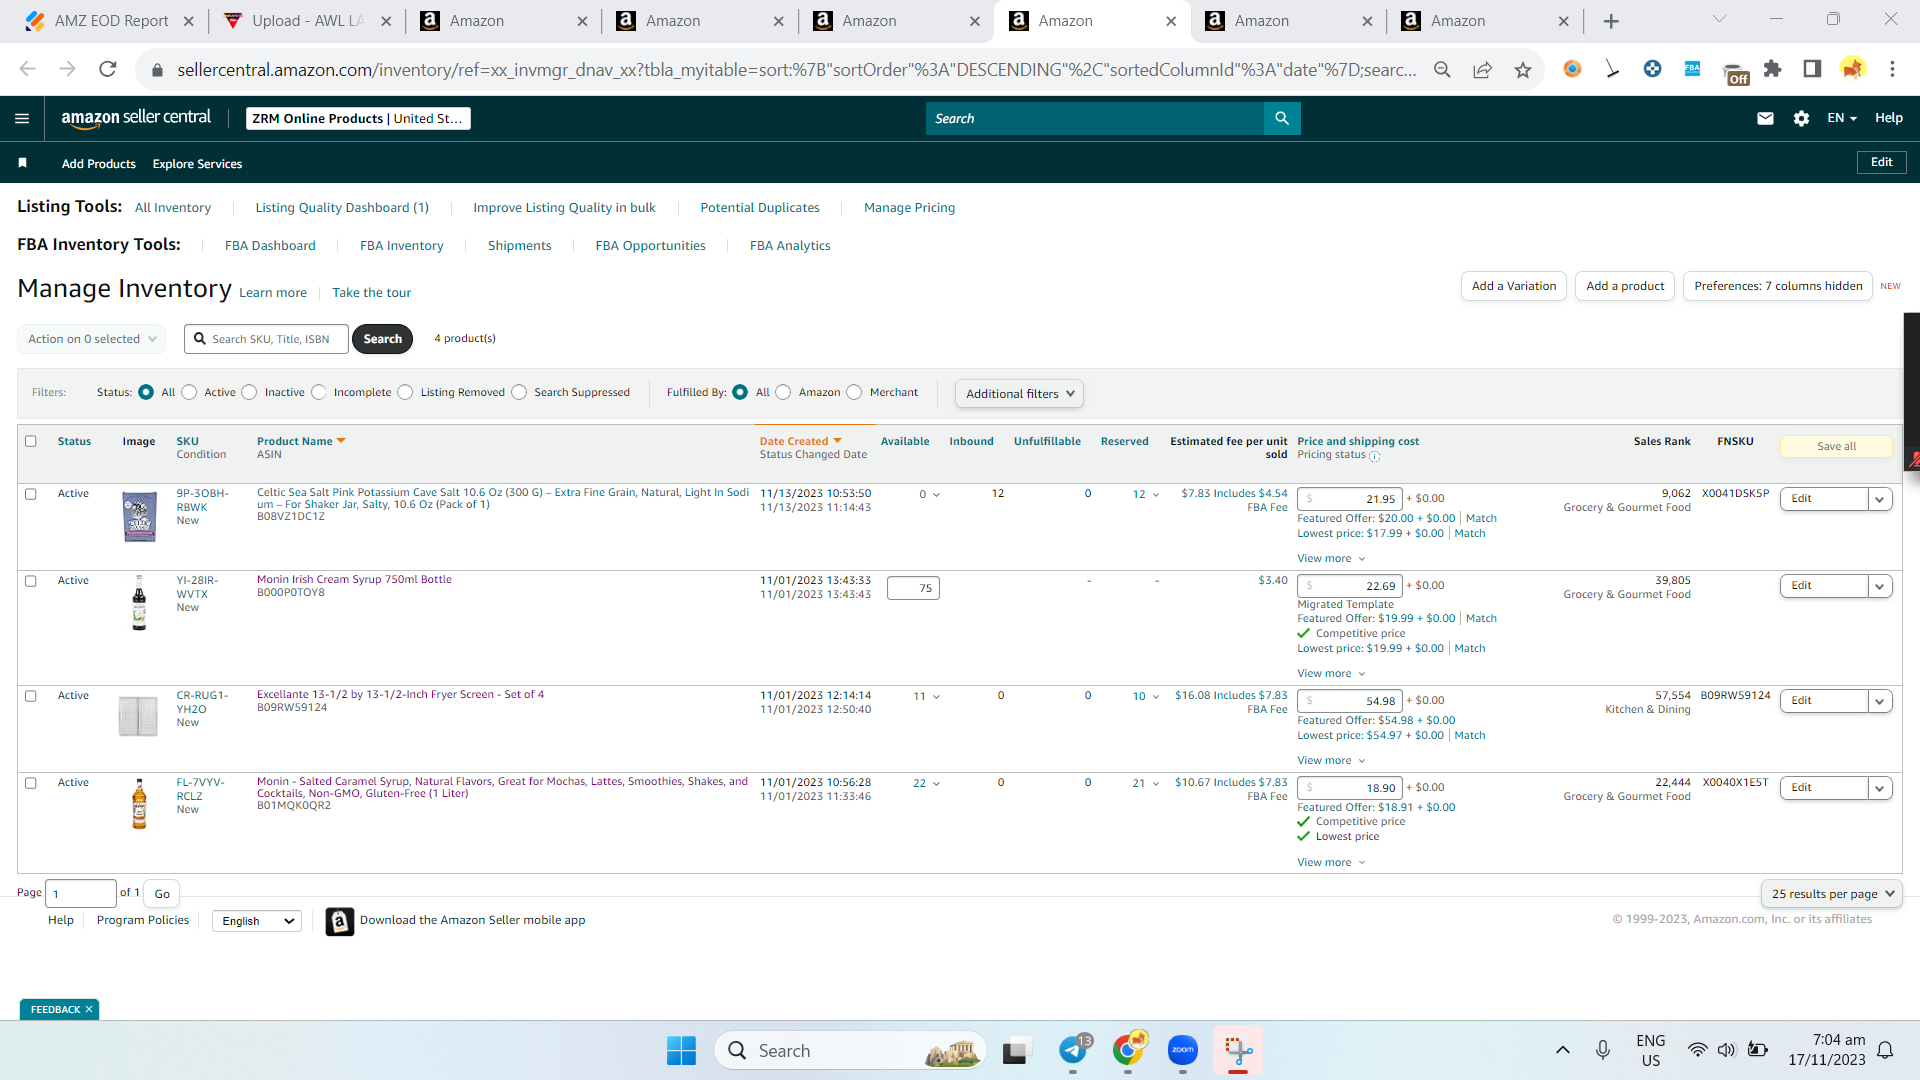Open Preferences: 7 columns hidden
Screen dimensions: 1920x1080
1778,286
